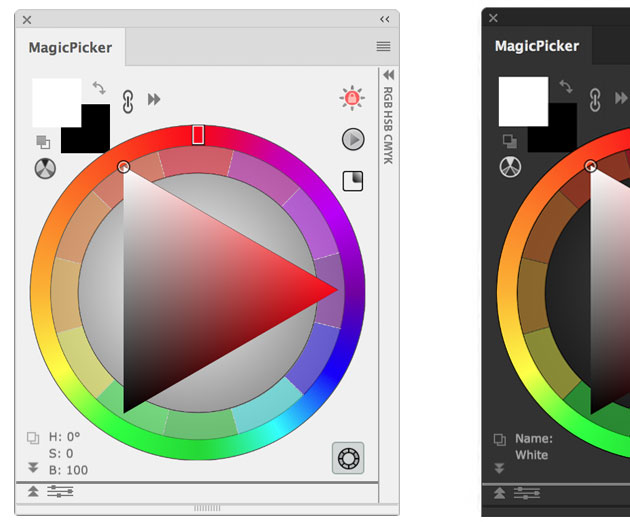This screenshot has height=522, width=630.
Task: Click the color scheme pie icon in light panel
Action: 46,169
